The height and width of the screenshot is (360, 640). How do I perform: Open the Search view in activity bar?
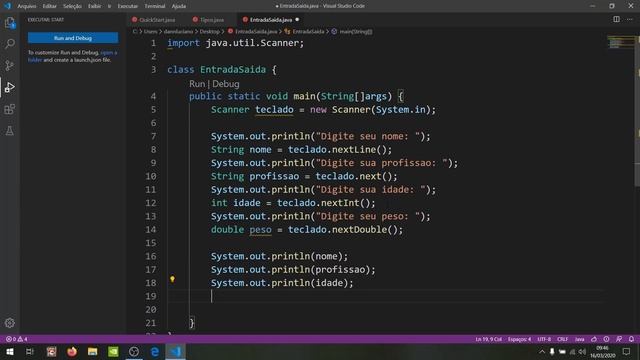pos(10,44)
